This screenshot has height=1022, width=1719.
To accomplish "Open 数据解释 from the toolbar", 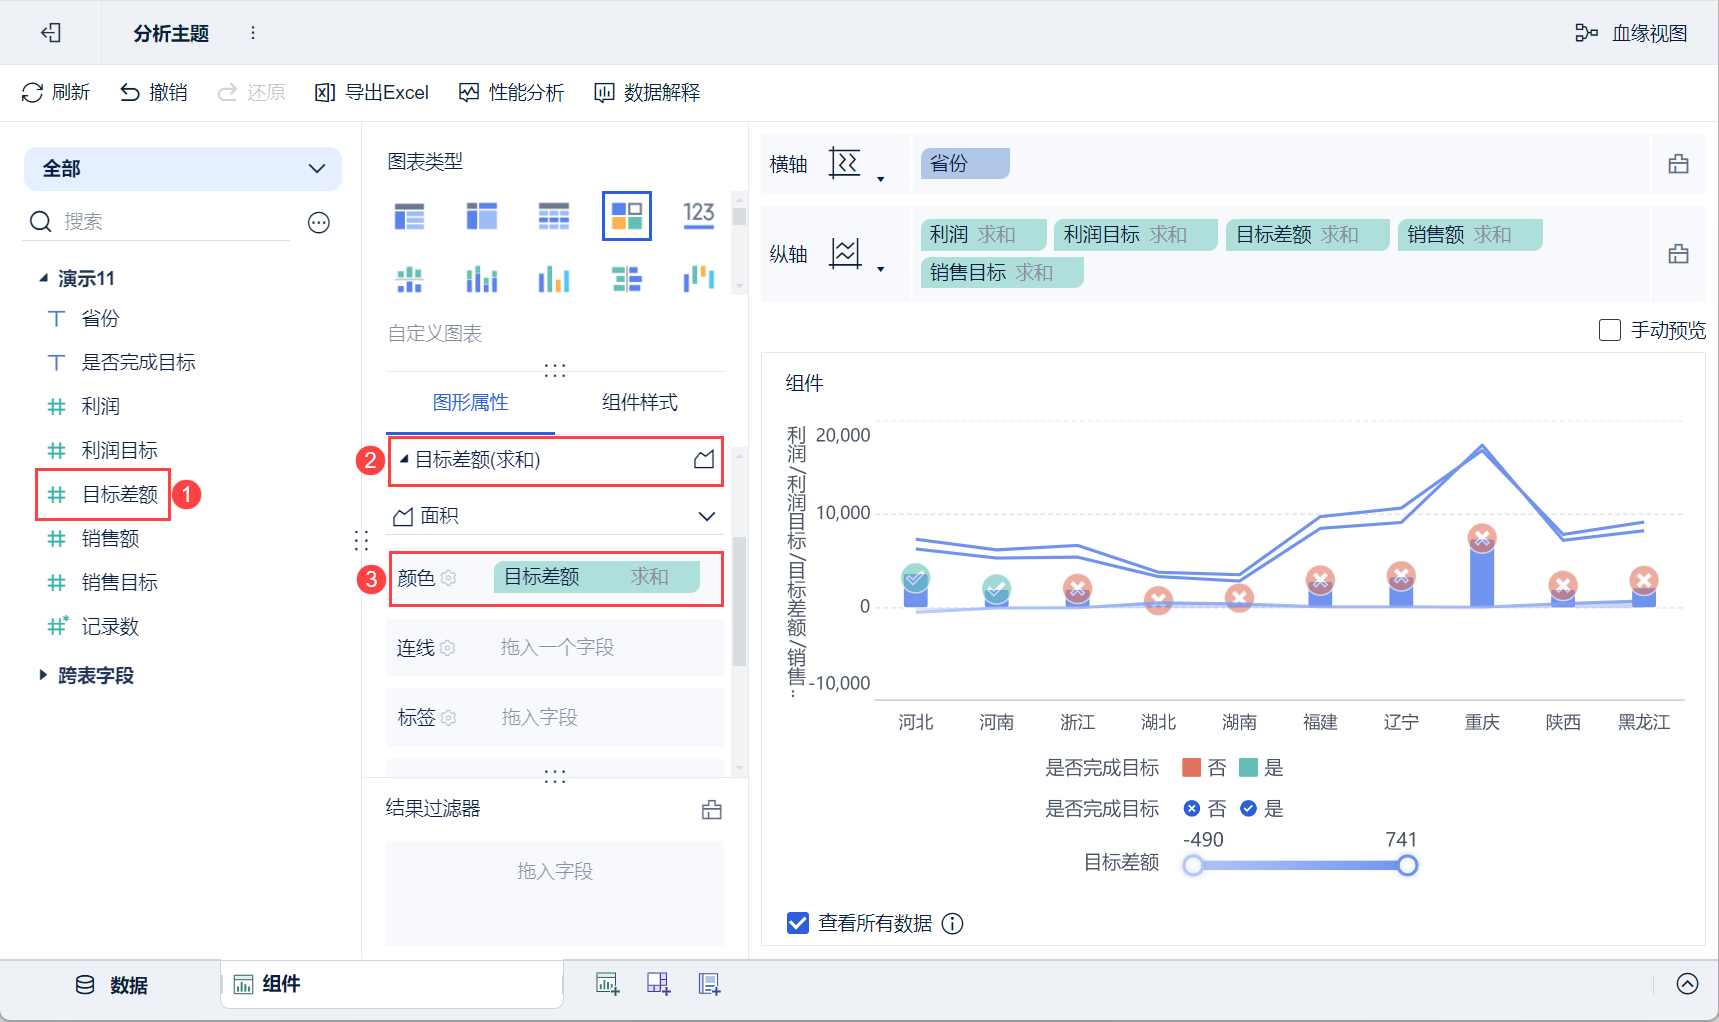I will 647,93.
